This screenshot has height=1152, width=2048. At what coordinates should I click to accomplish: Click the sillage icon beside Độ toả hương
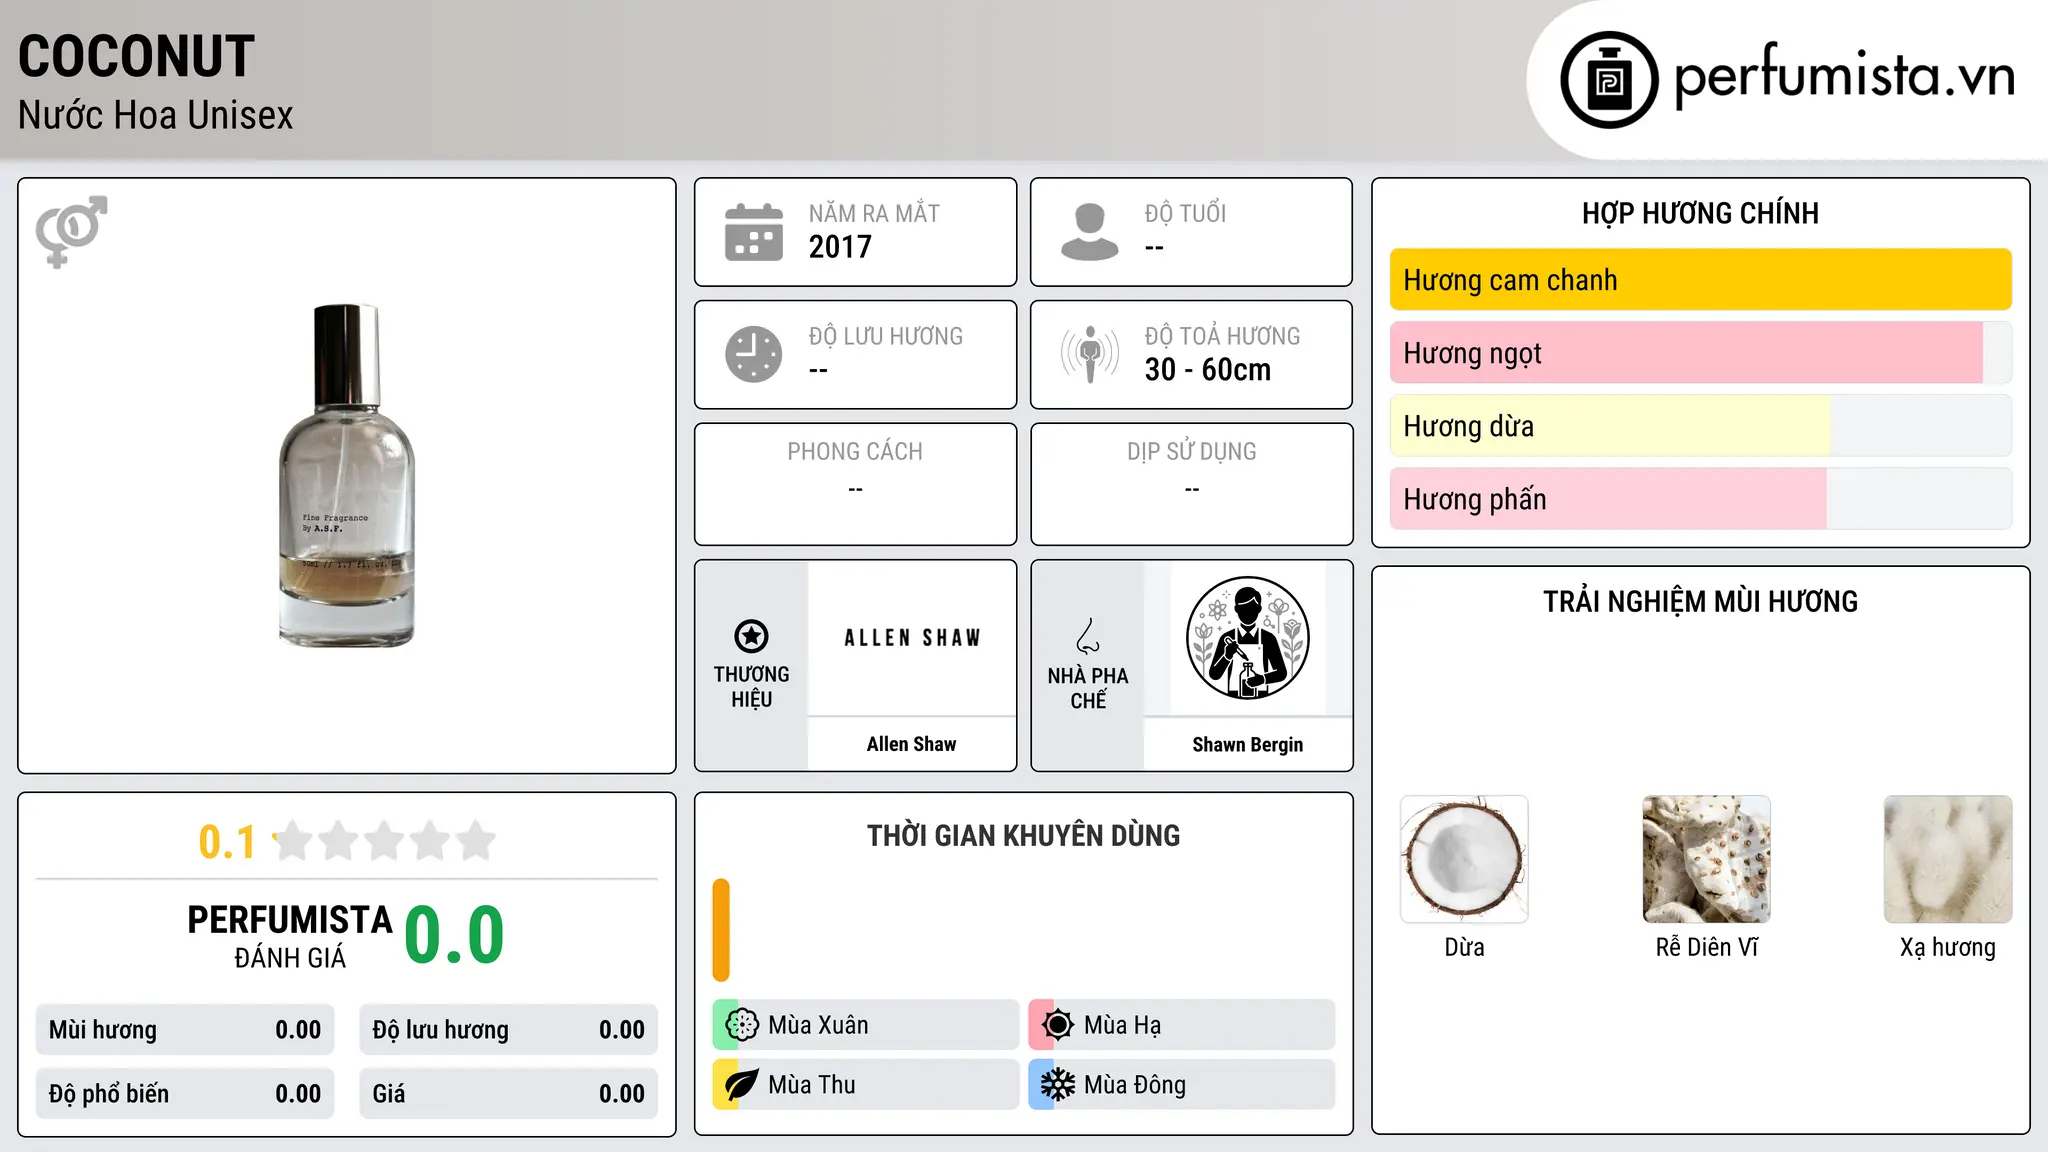coord(1089,354)
